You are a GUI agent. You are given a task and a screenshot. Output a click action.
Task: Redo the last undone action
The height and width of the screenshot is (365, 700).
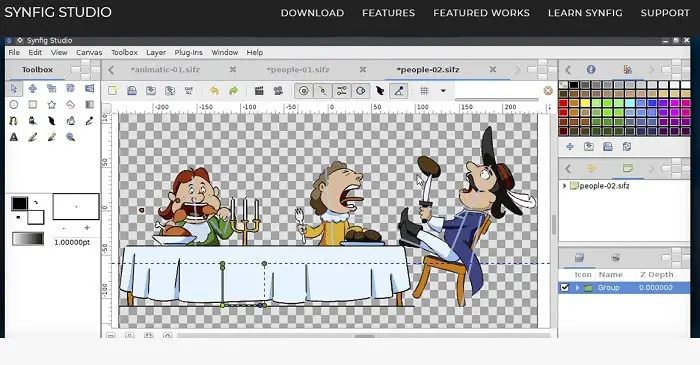pos(233,91)
